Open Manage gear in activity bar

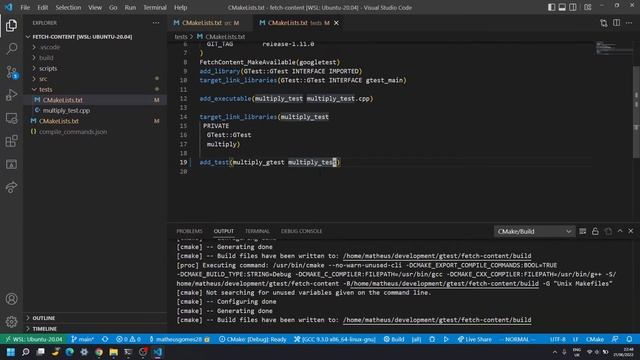[x=11, y=322]
